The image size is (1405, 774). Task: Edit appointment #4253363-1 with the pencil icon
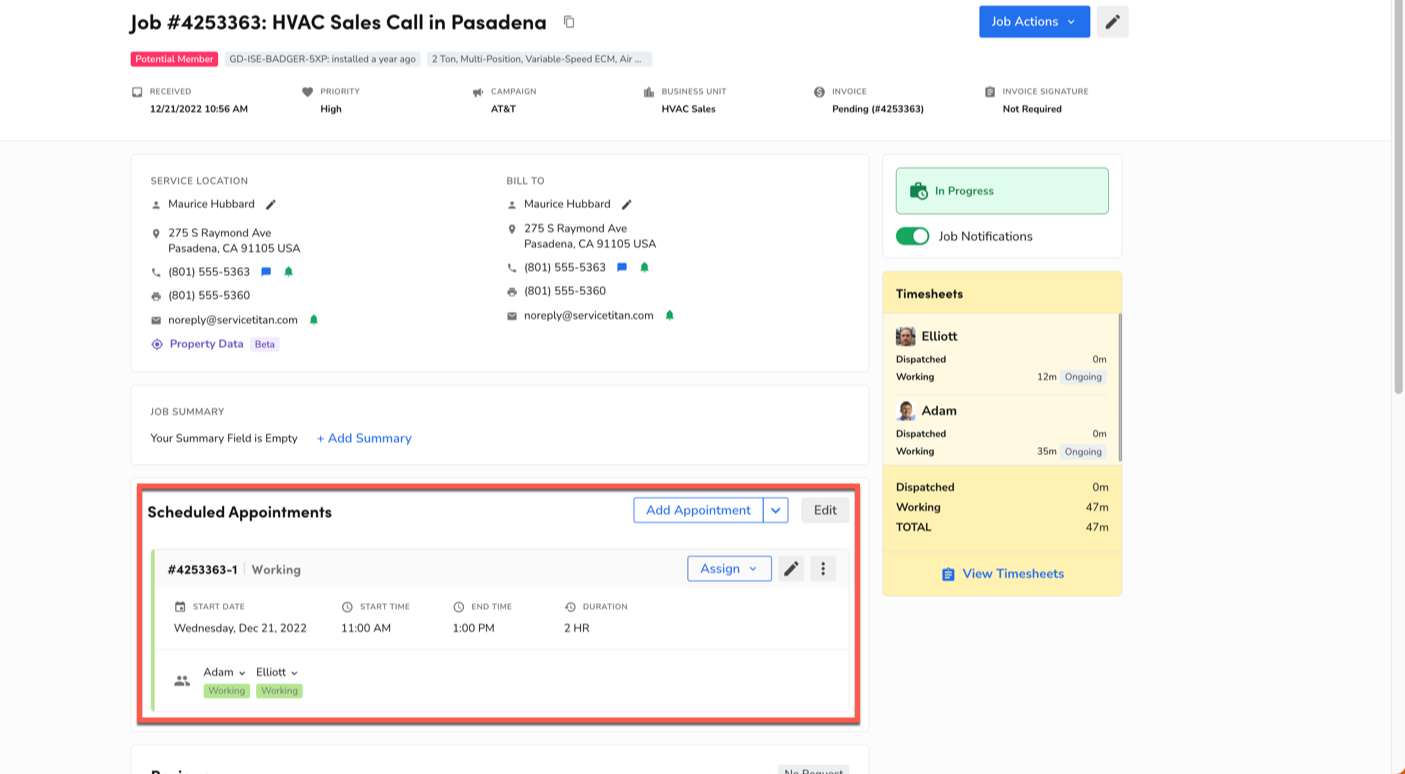point(791,569)
